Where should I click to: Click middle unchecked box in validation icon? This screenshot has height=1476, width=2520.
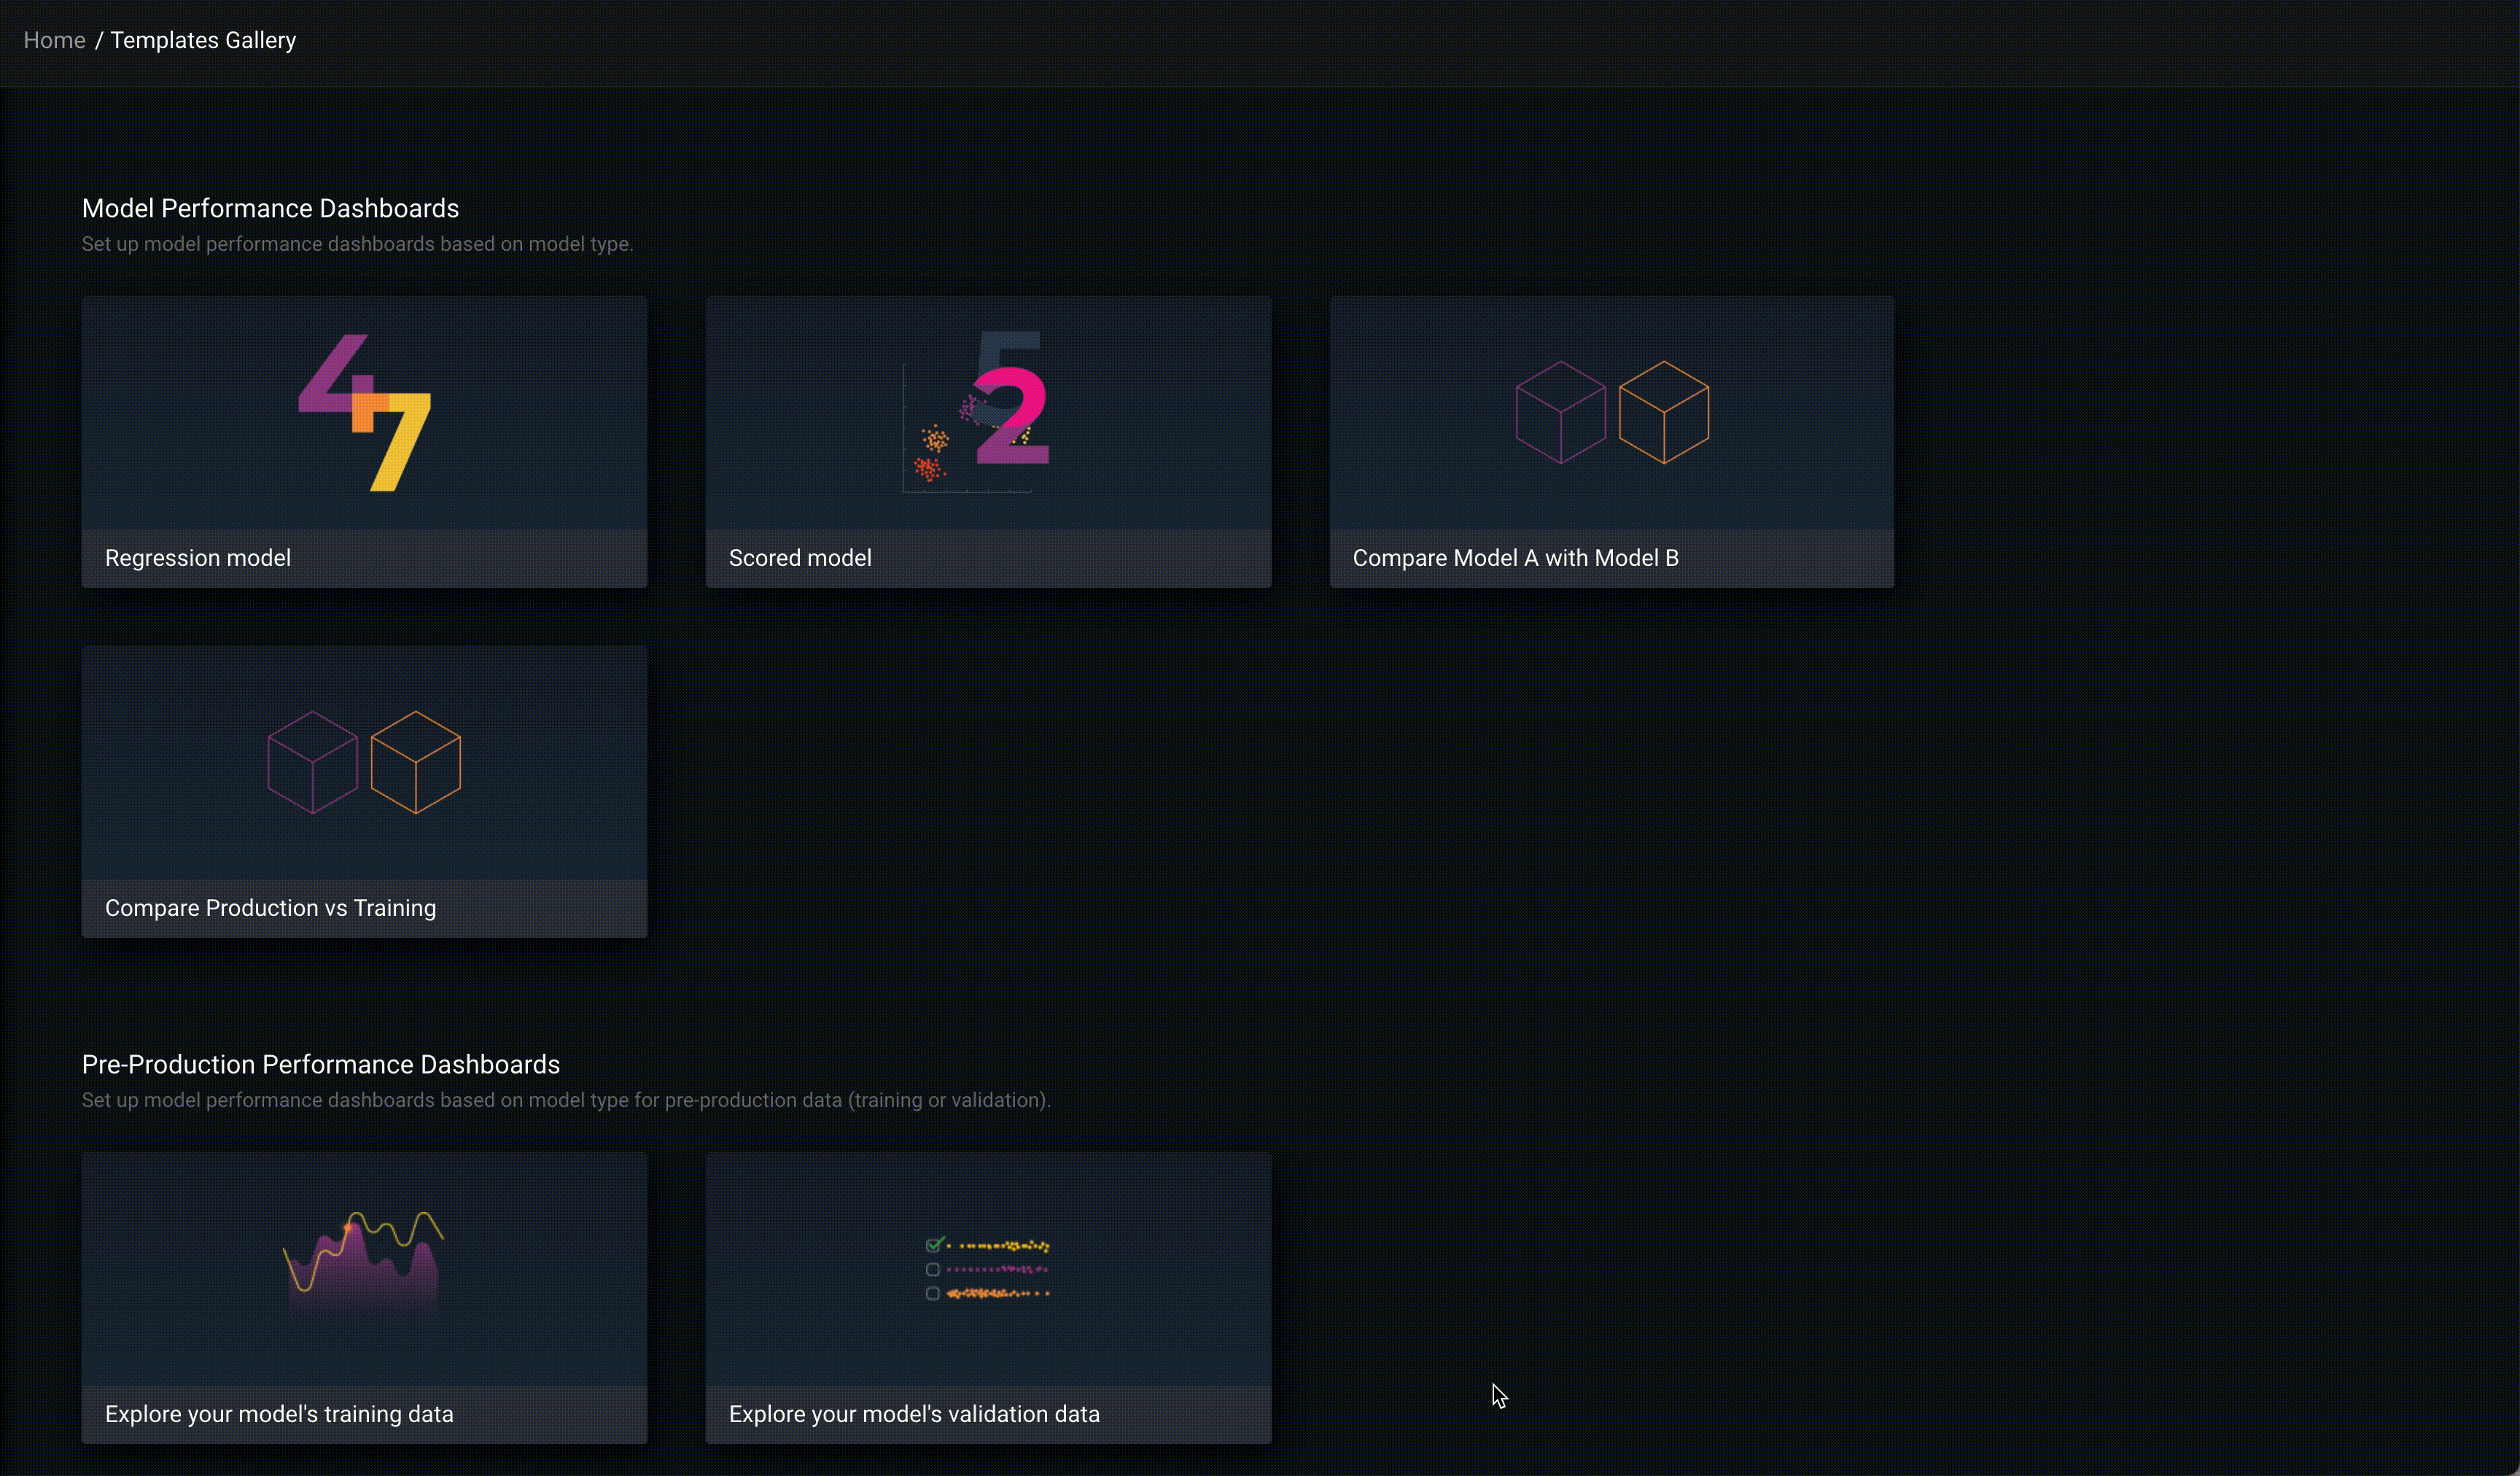[933, 1269]
